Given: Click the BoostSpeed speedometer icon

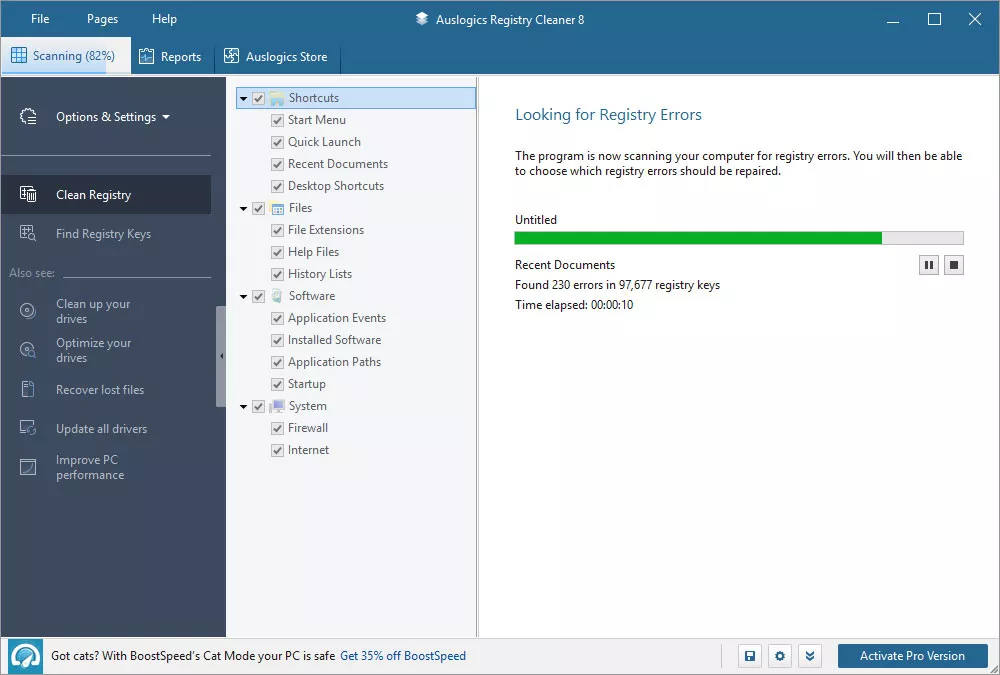Looking at the screenshot, I should (x=26, y=656).
